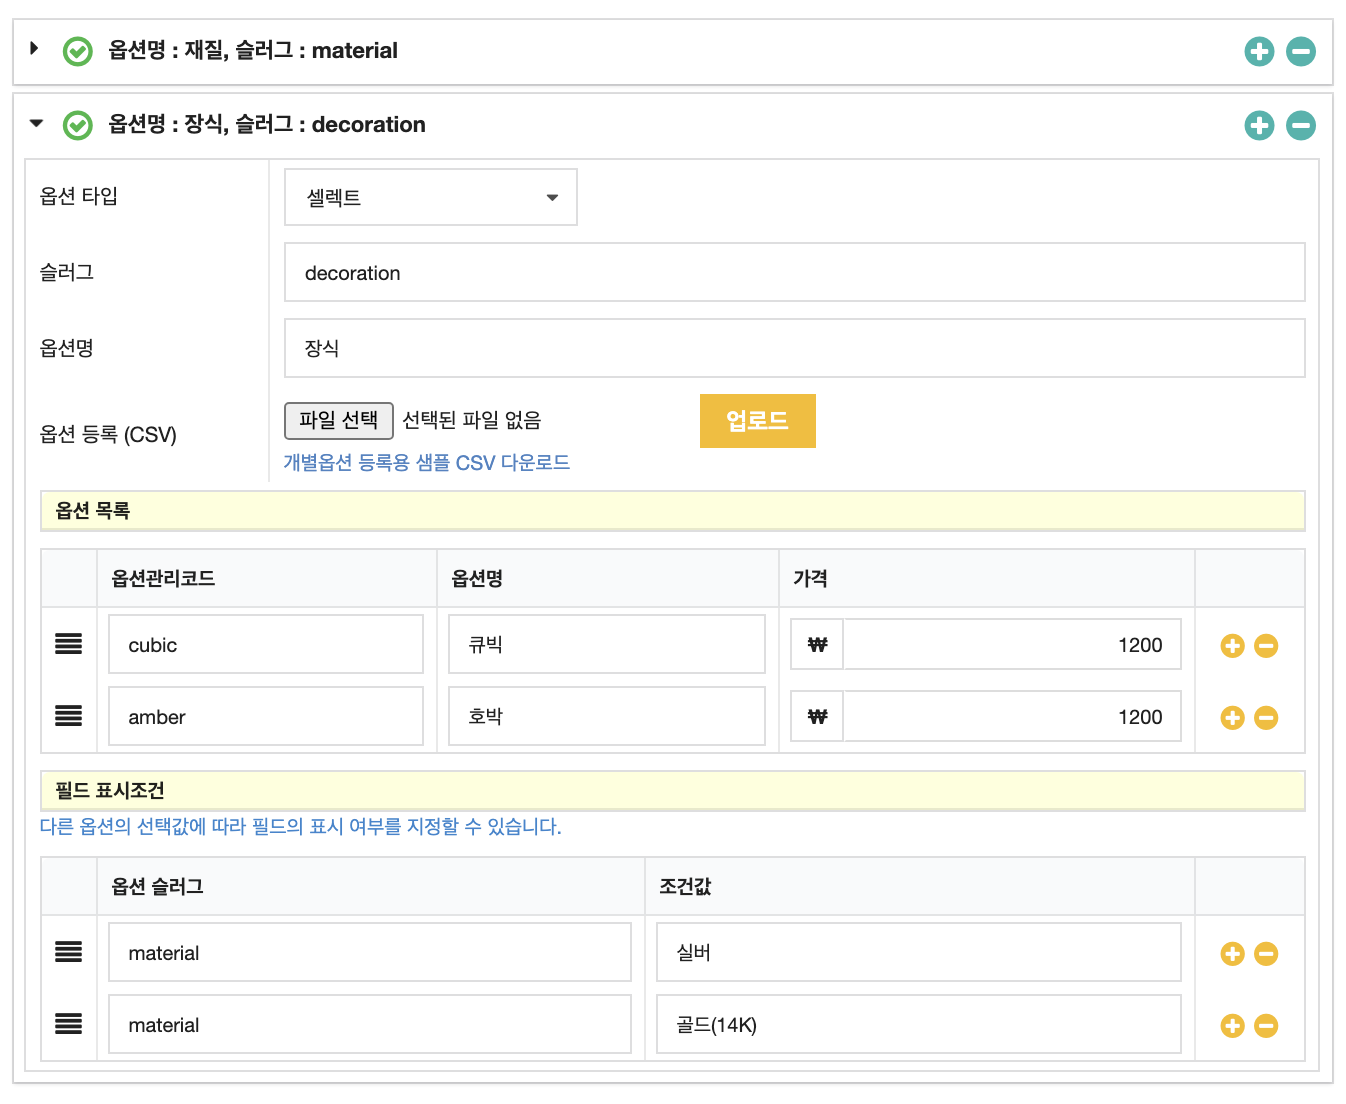Add a row after the cubic option

coord(1232,646)
